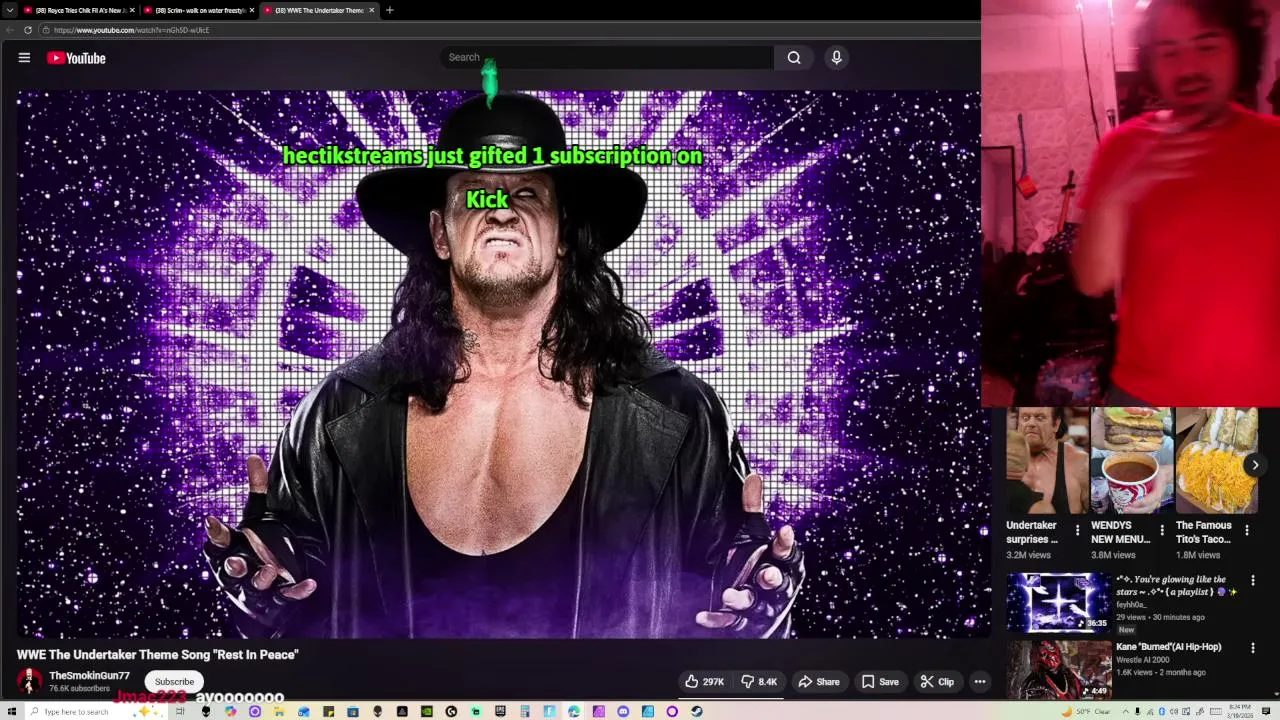
Task: Open Task View from taskbar
Action: (x=180, y=711)
